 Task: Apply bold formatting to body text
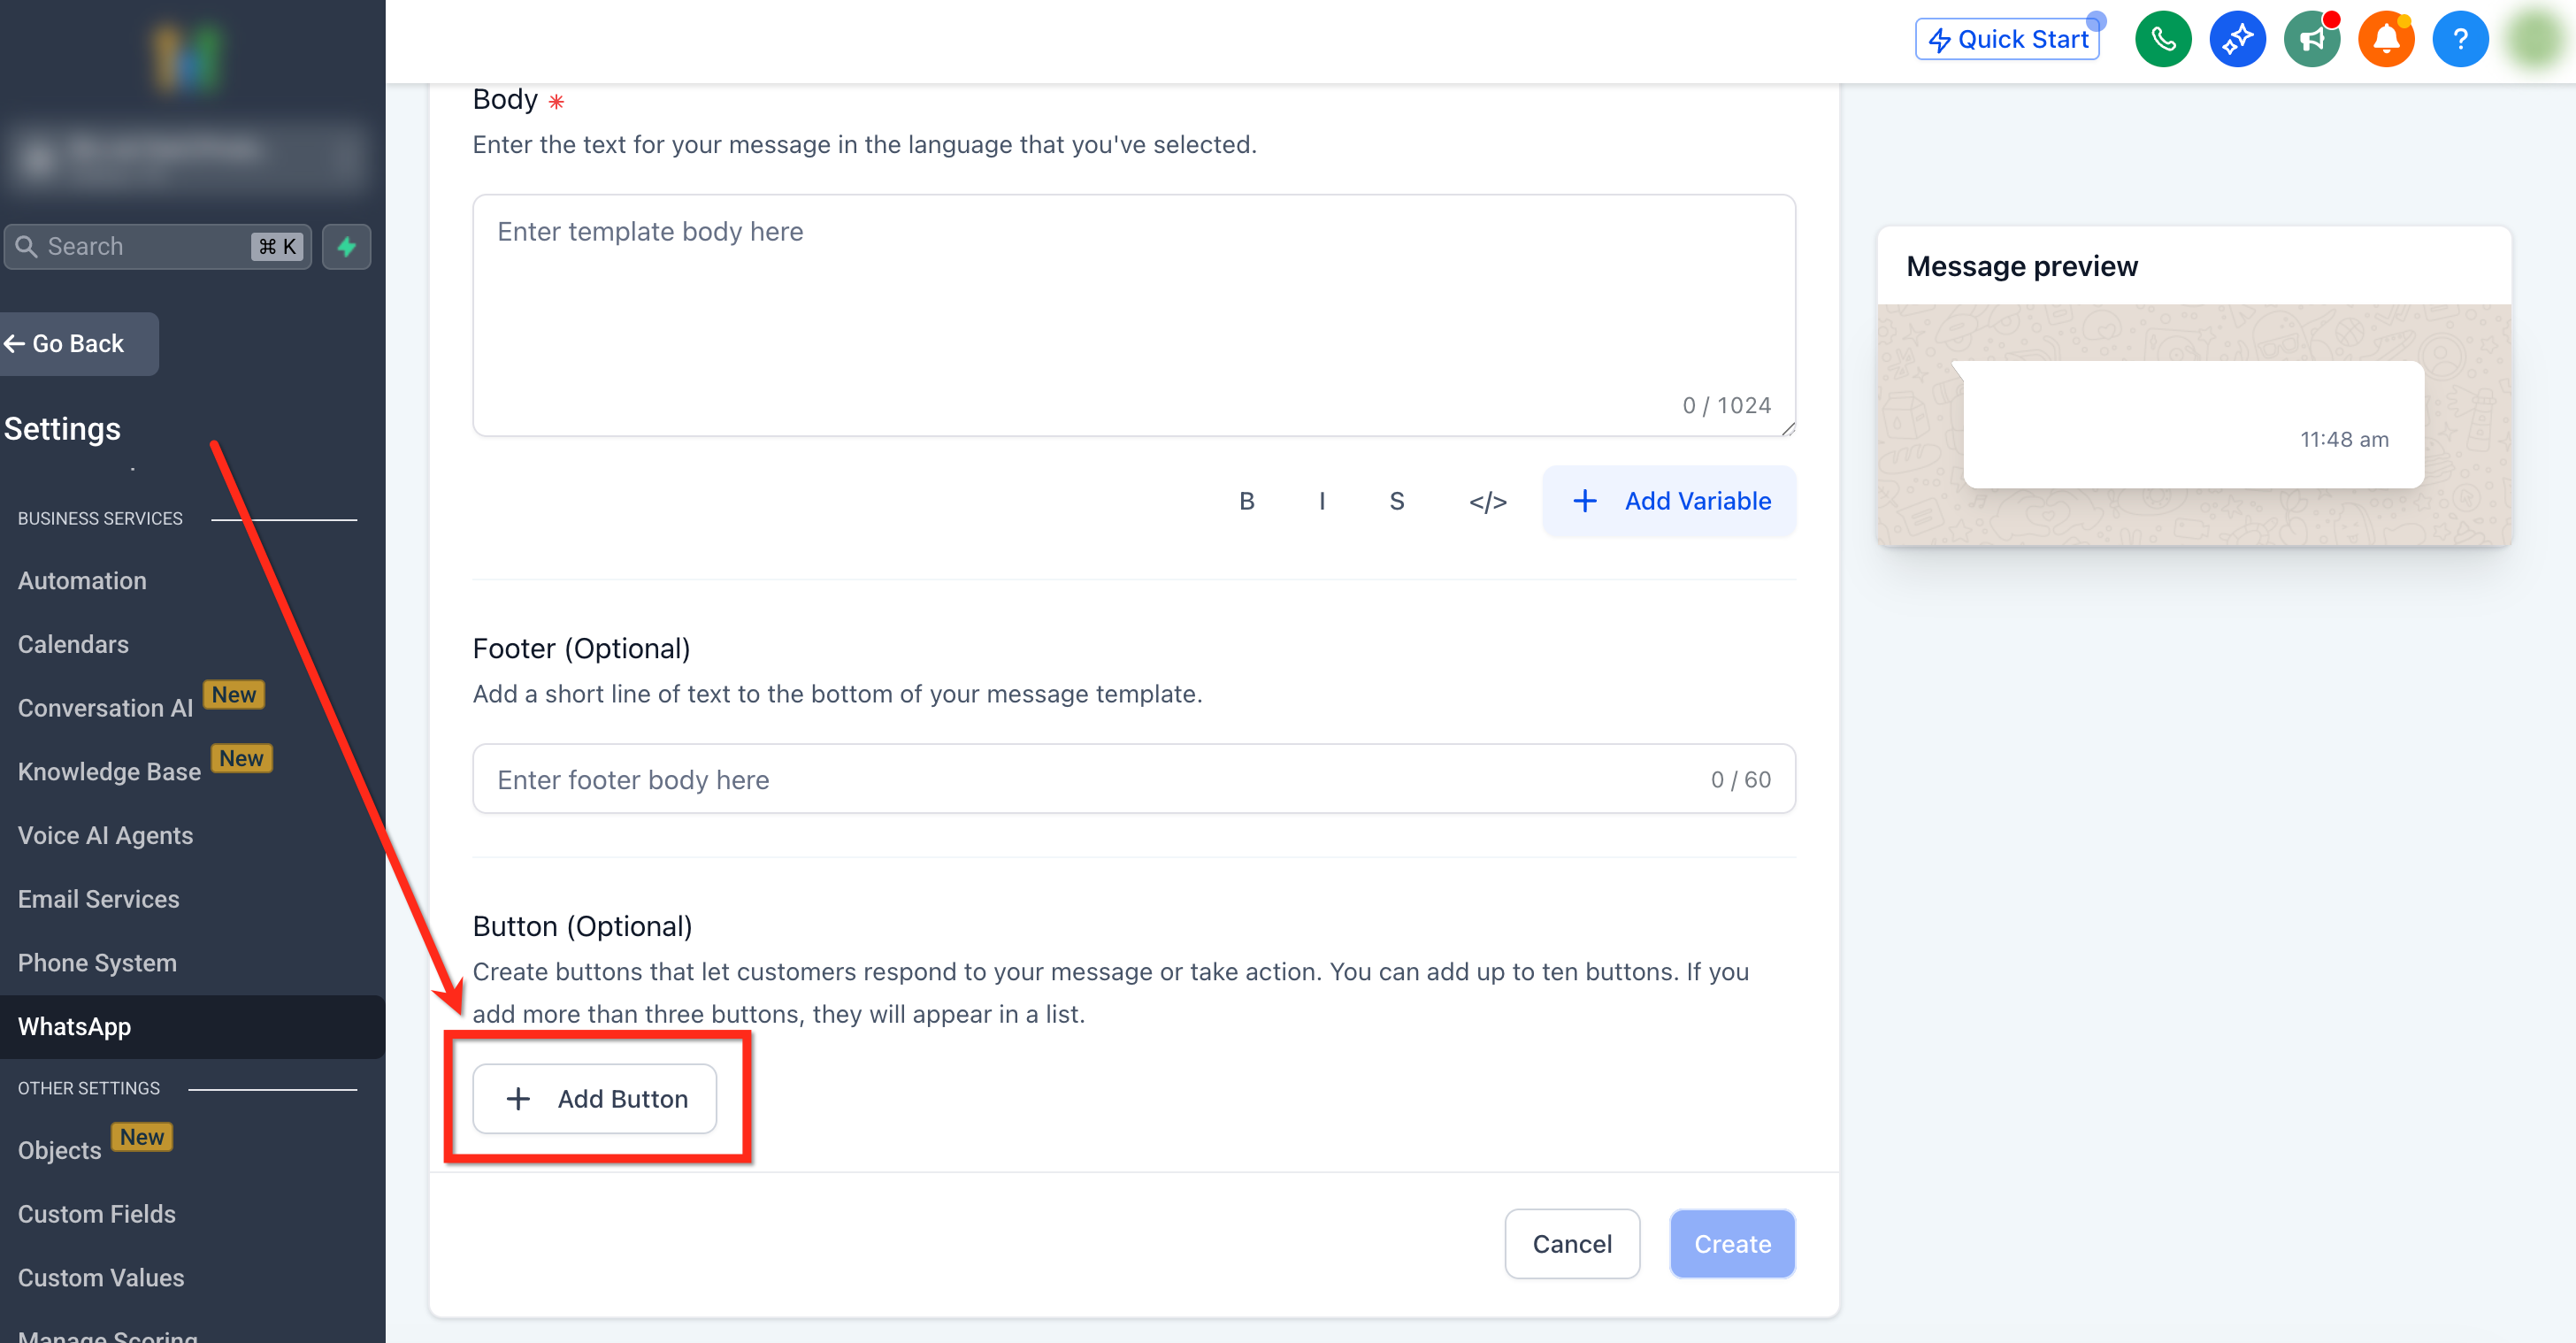[1246, 501]
